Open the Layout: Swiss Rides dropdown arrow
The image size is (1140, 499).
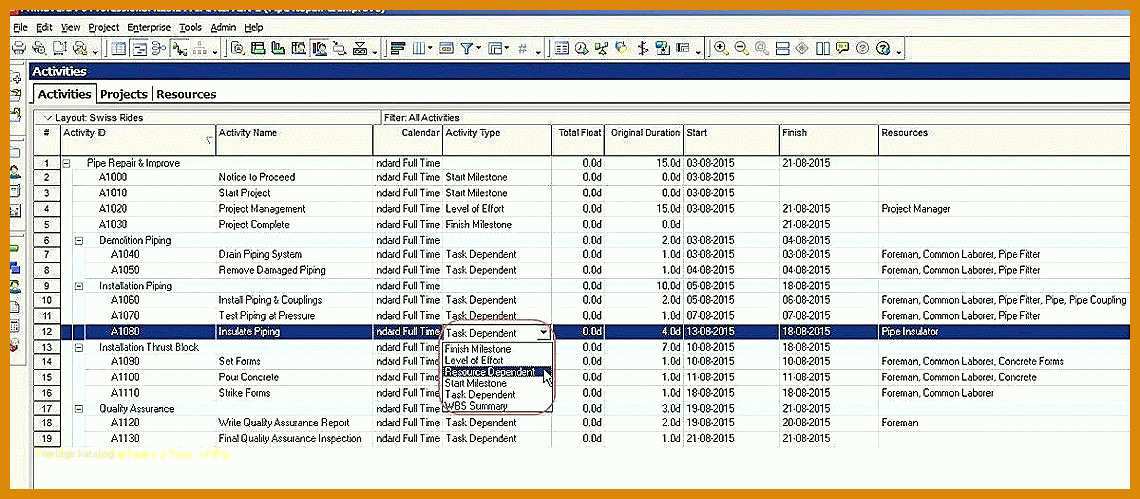(x=47, y=117)
